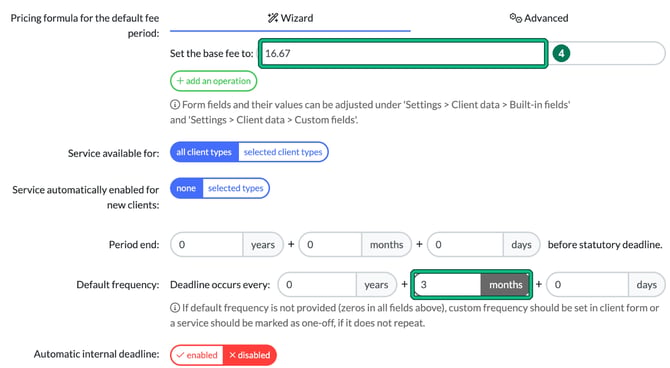
Task: Click the Period end days field
Action: point(465,244)
